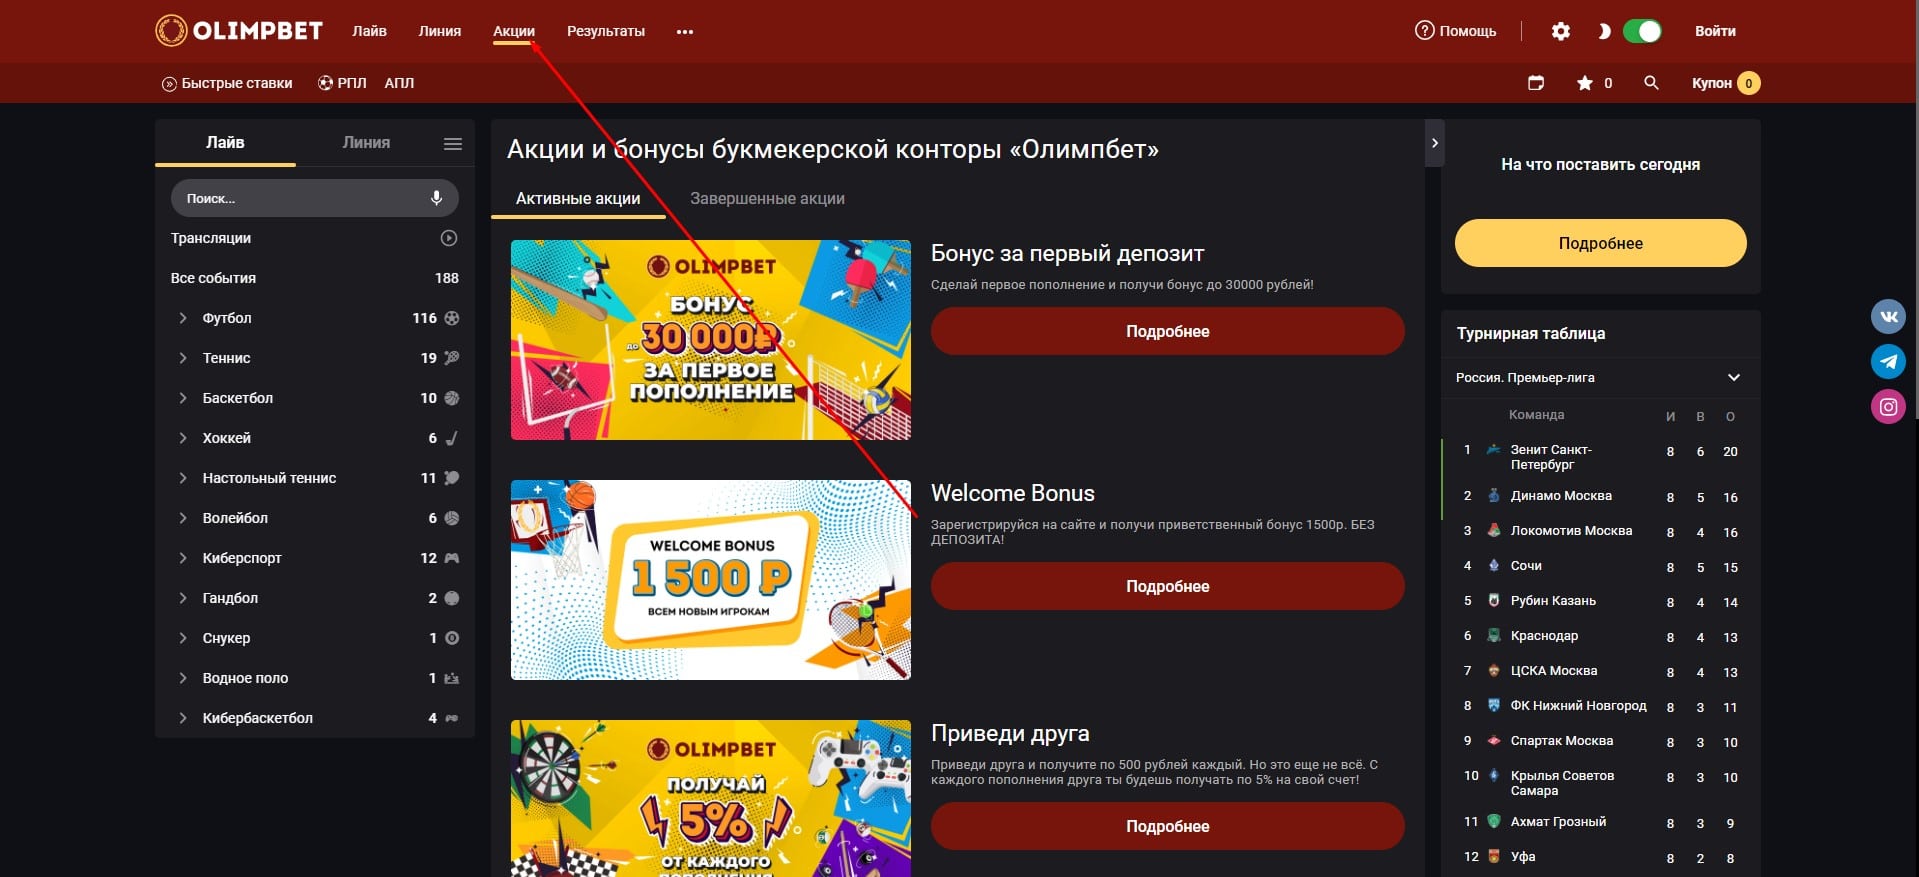Click the Краснодар team logo
This screenshot has width=1919, height=877.
pos(1494,635)
